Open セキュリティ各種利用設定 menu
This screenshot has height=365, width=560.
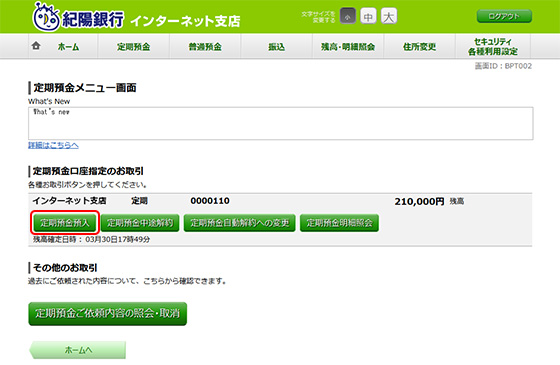493,46
